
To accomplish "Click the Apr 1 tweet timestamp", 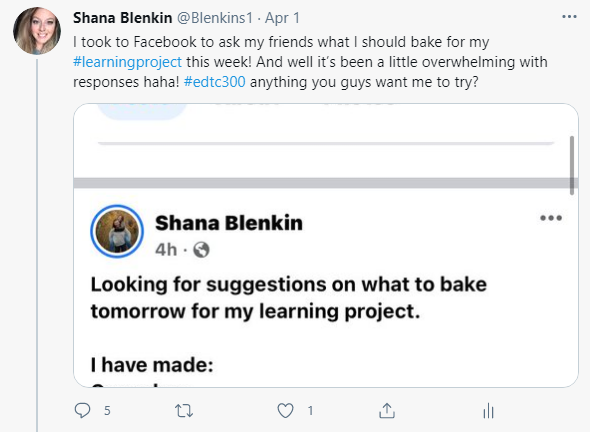I will click(x=282, y=18).
